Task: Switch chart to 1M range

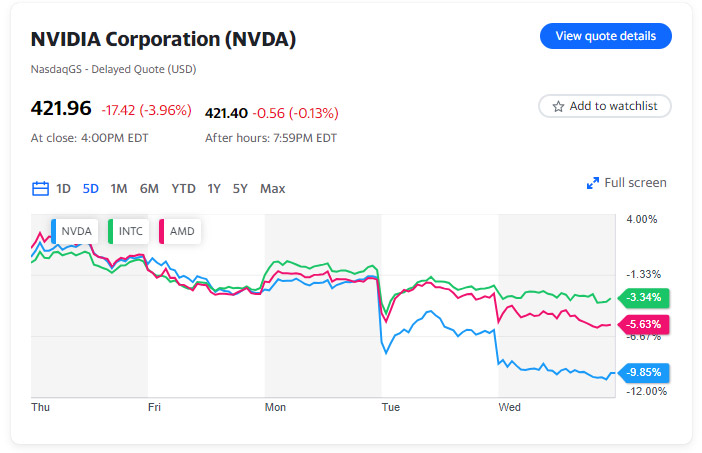Action: (119, 188)
